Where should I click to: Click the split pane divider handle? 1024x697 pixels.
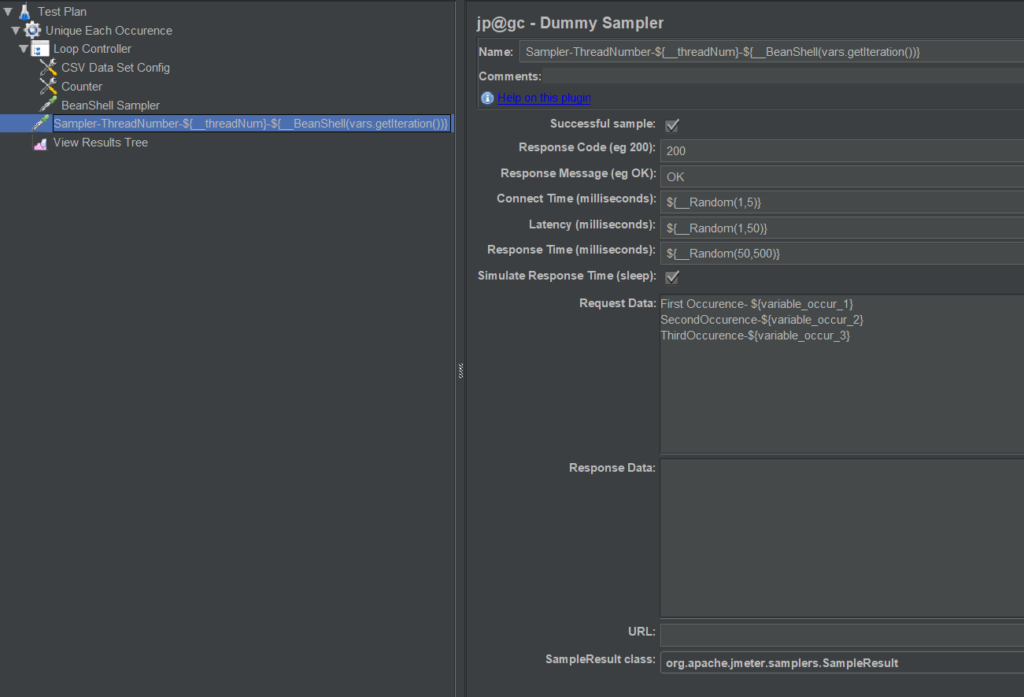point(461,370)
